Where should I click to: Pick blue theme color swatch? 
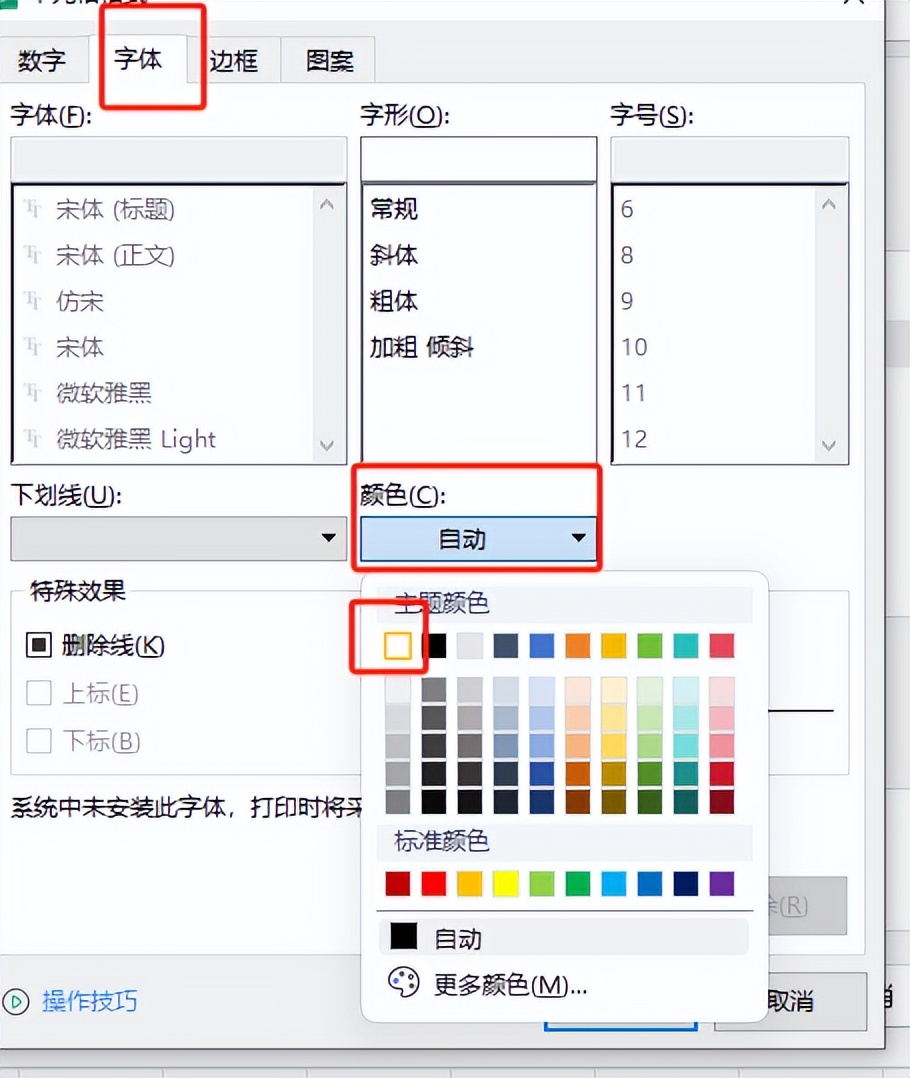click(542, 646)
